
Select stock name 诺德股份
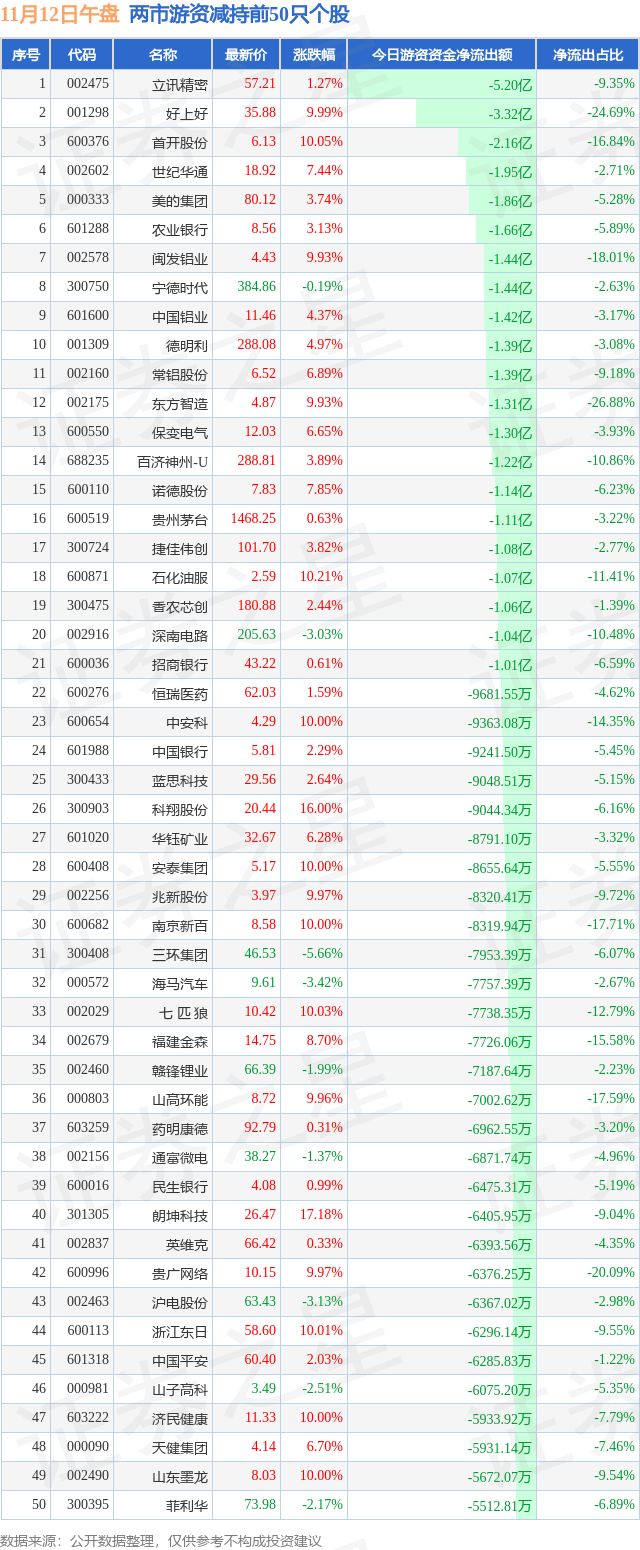(x=180, y=491)
